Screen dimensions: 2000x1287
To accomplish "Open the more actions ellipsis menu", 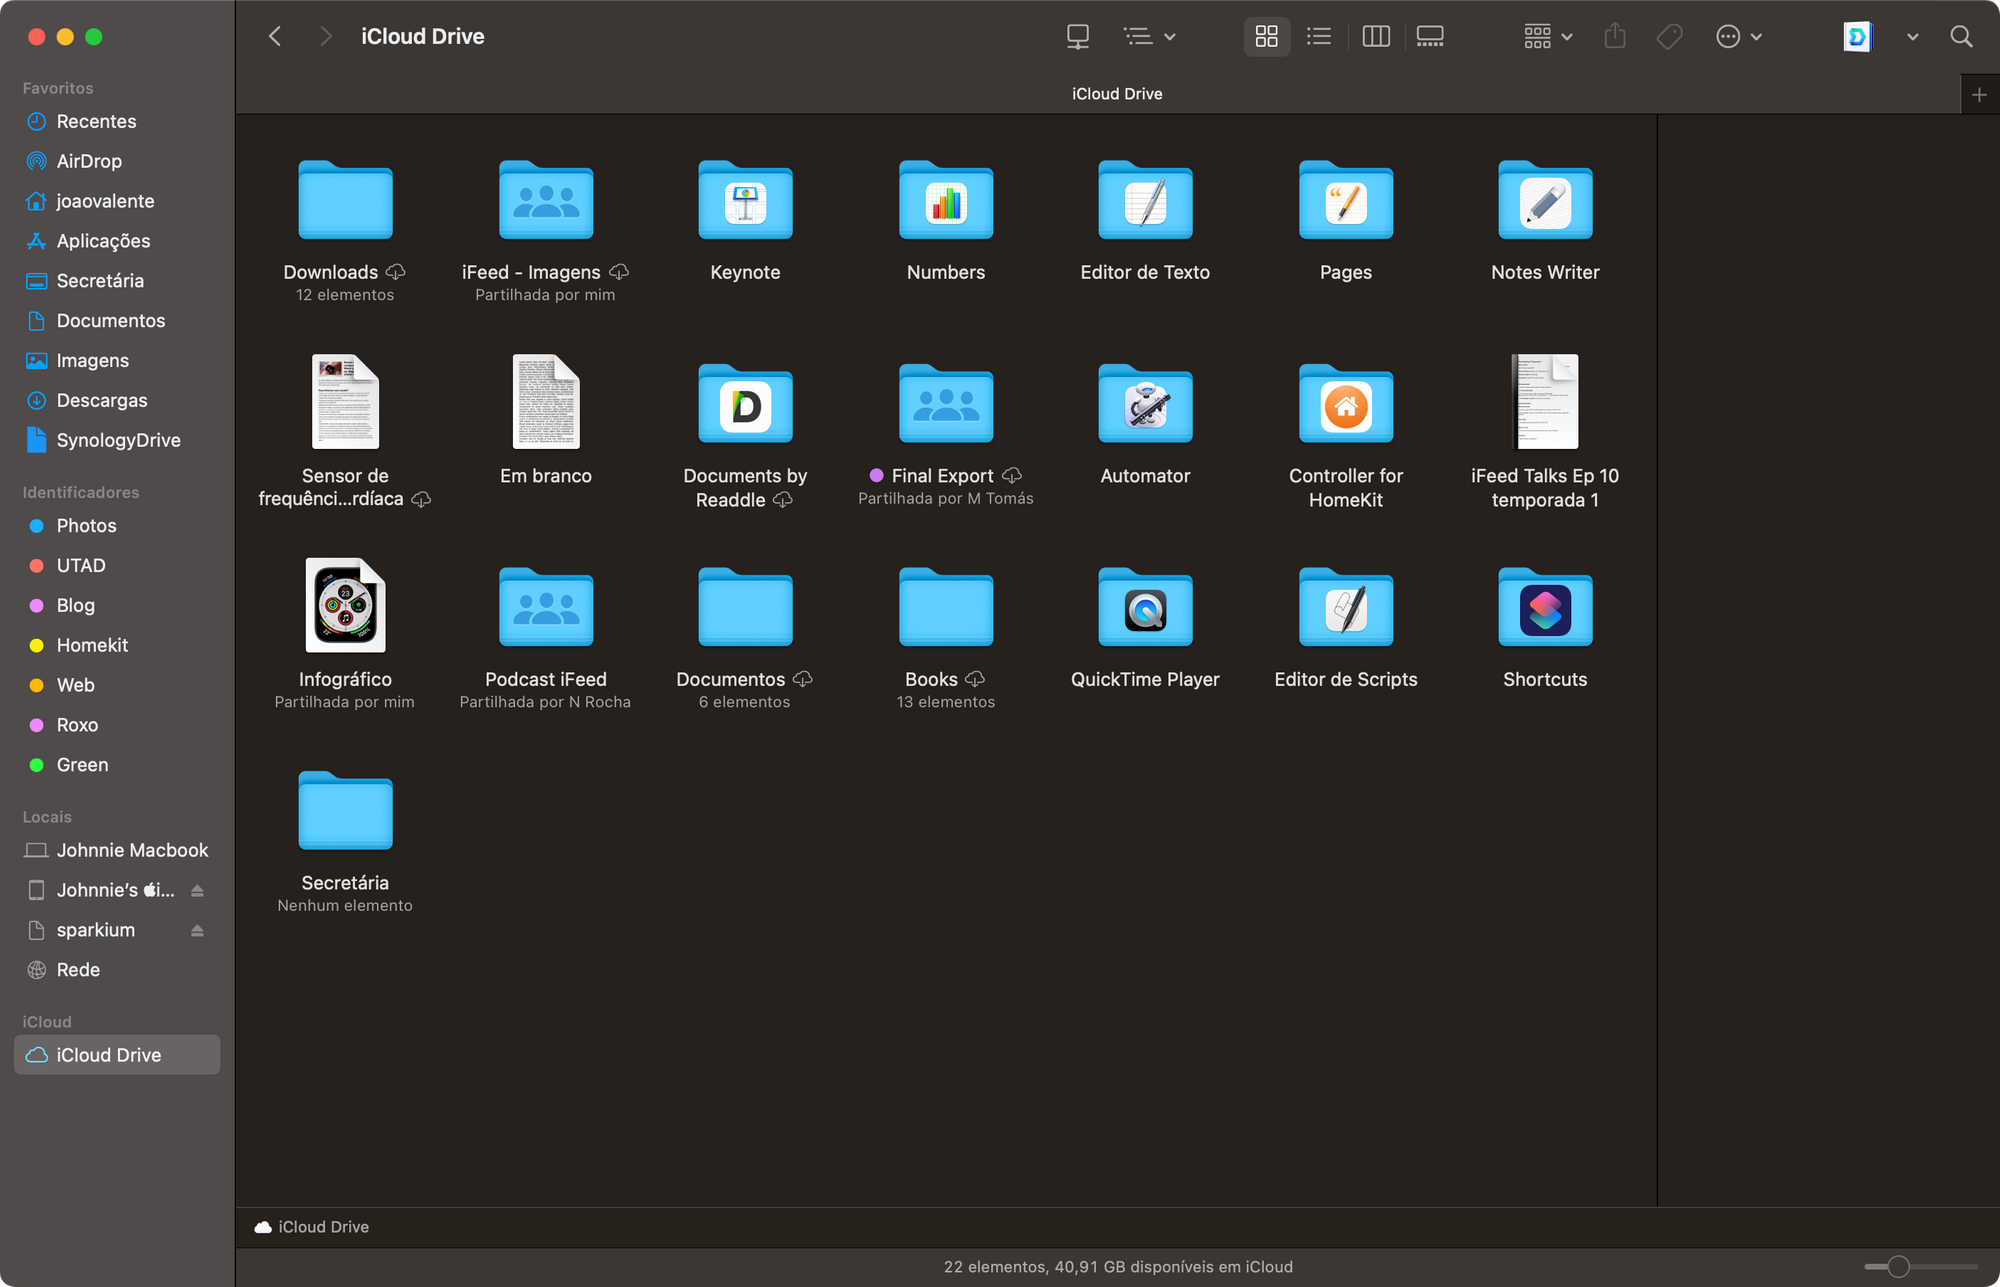I will (1739, 37).
